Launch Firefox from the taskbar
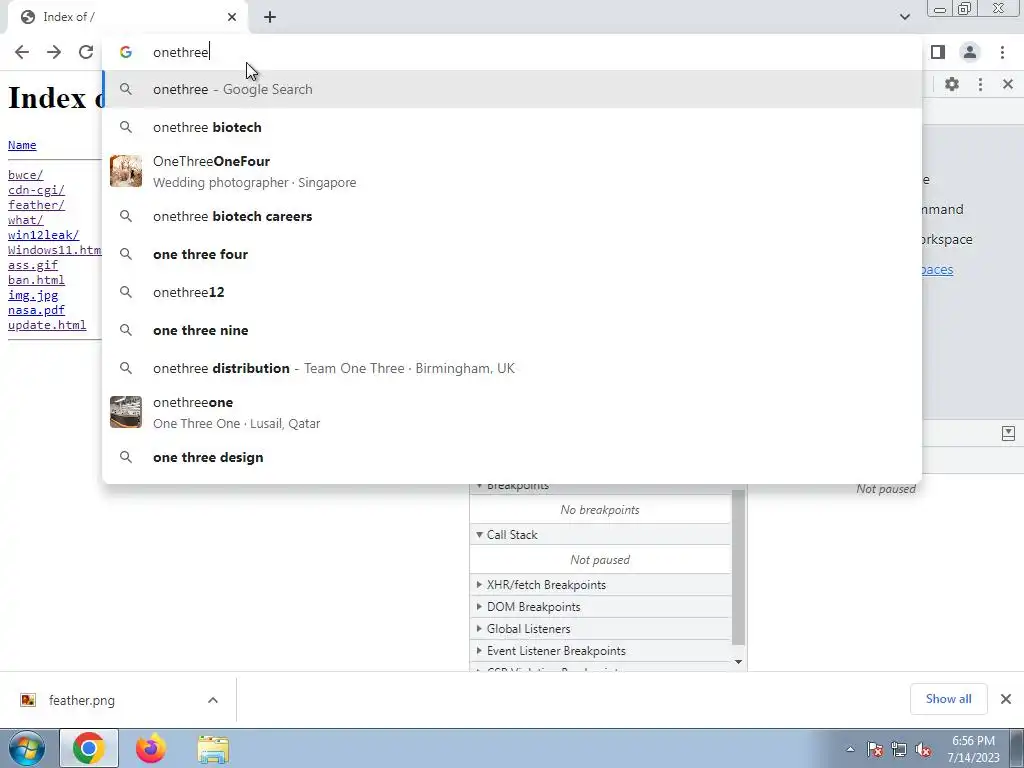Screen dimensions: 1024x768 pyautogui.click(x=151, y=749)
